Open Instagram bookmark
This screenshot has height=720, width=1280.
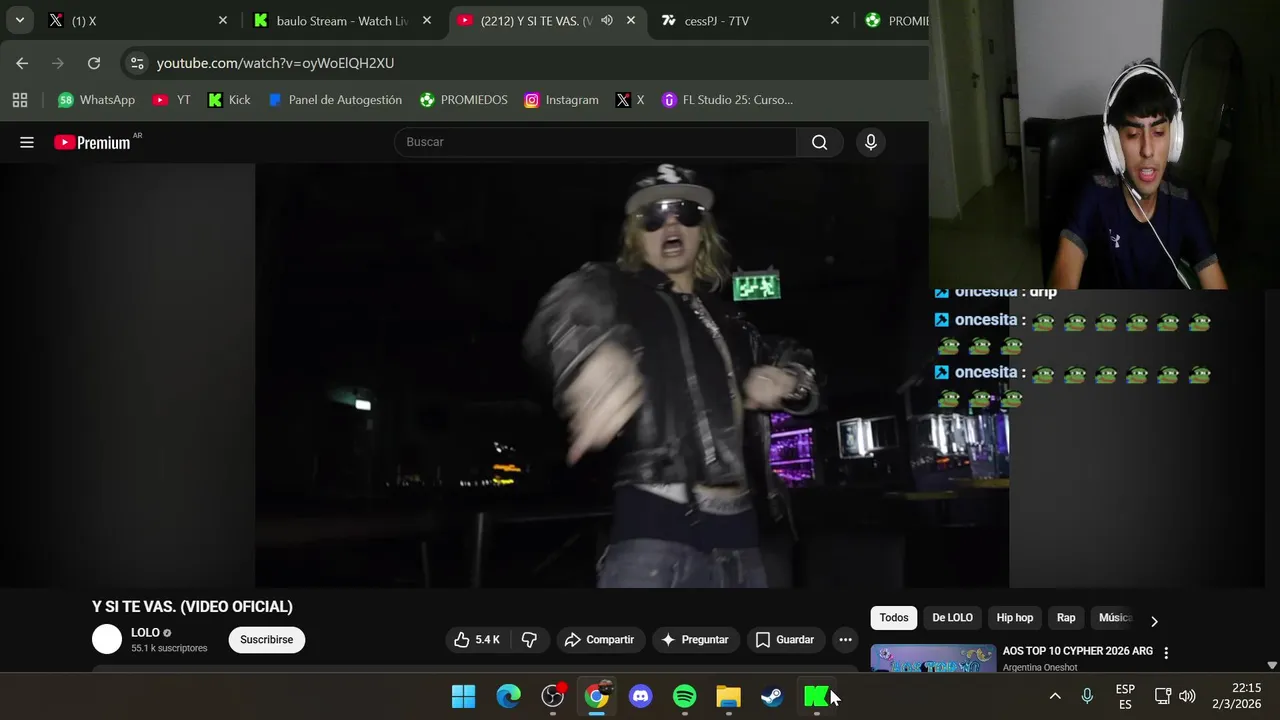pos(561,100)
